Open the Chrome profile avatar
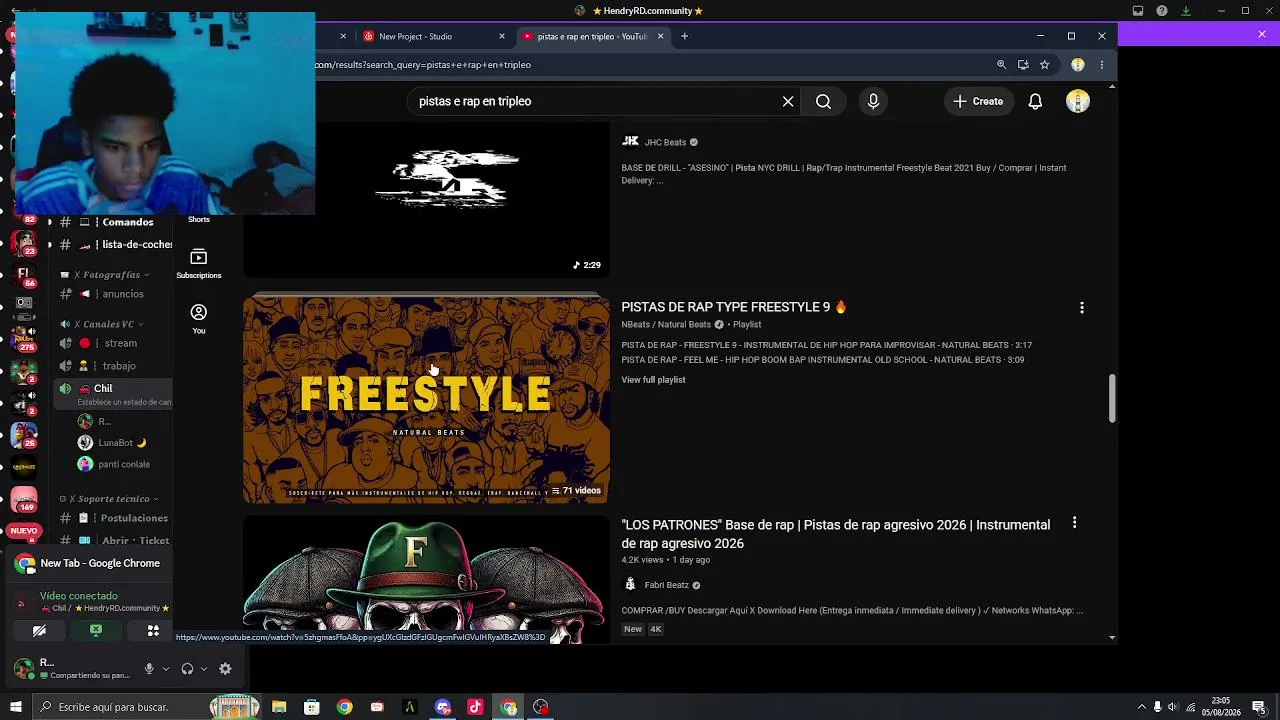1280x720 pixels. click(x=1077, y=65)
